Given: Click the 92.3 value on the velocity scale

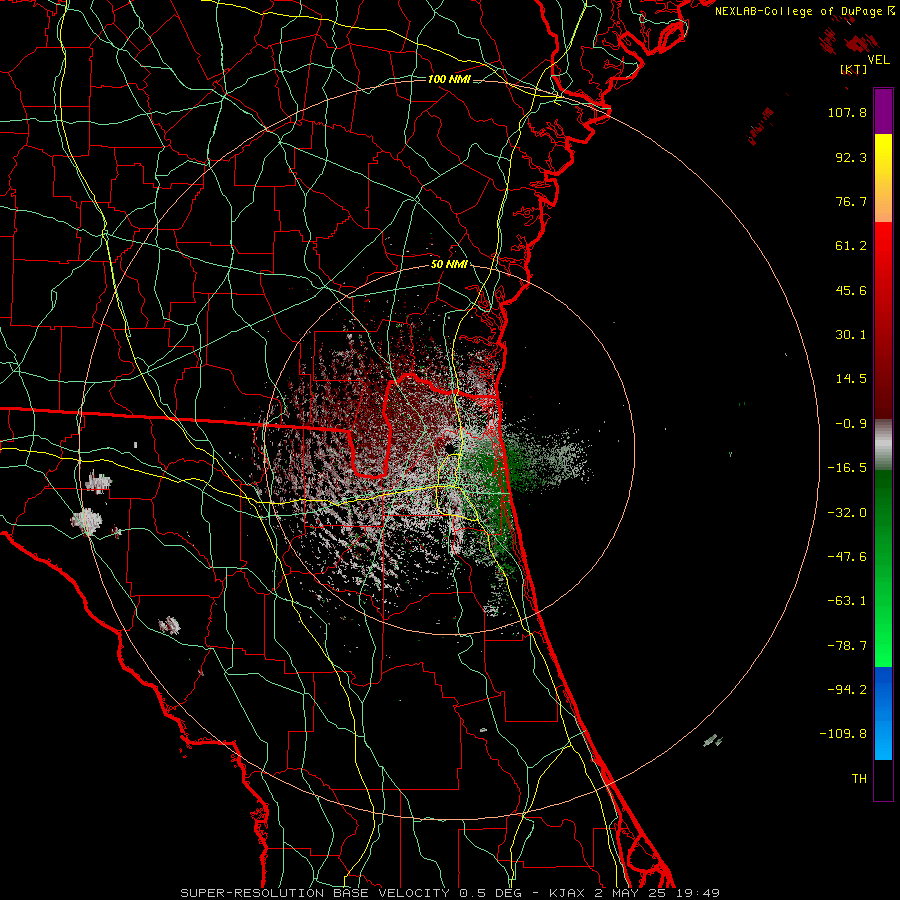Looking at the screenshot, I should (851, 157).
